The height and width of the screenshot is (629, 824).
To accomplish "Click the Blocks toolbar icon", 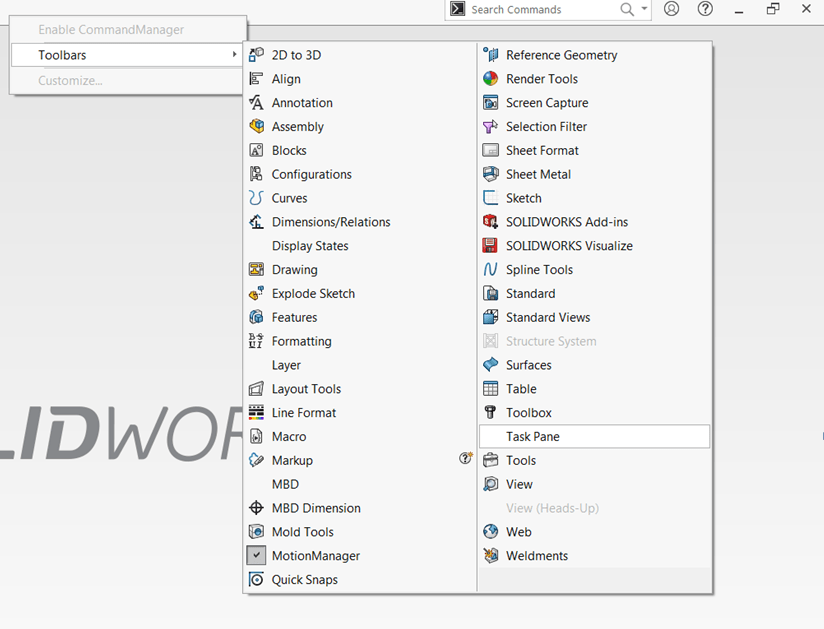I will click(256, 150).
